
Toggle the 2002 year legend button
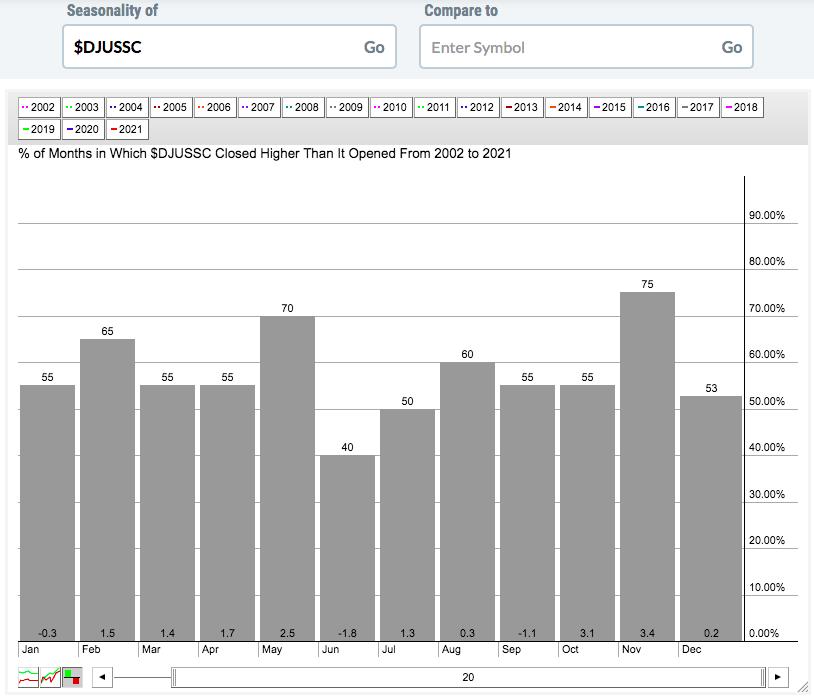[x=39, y=107]
